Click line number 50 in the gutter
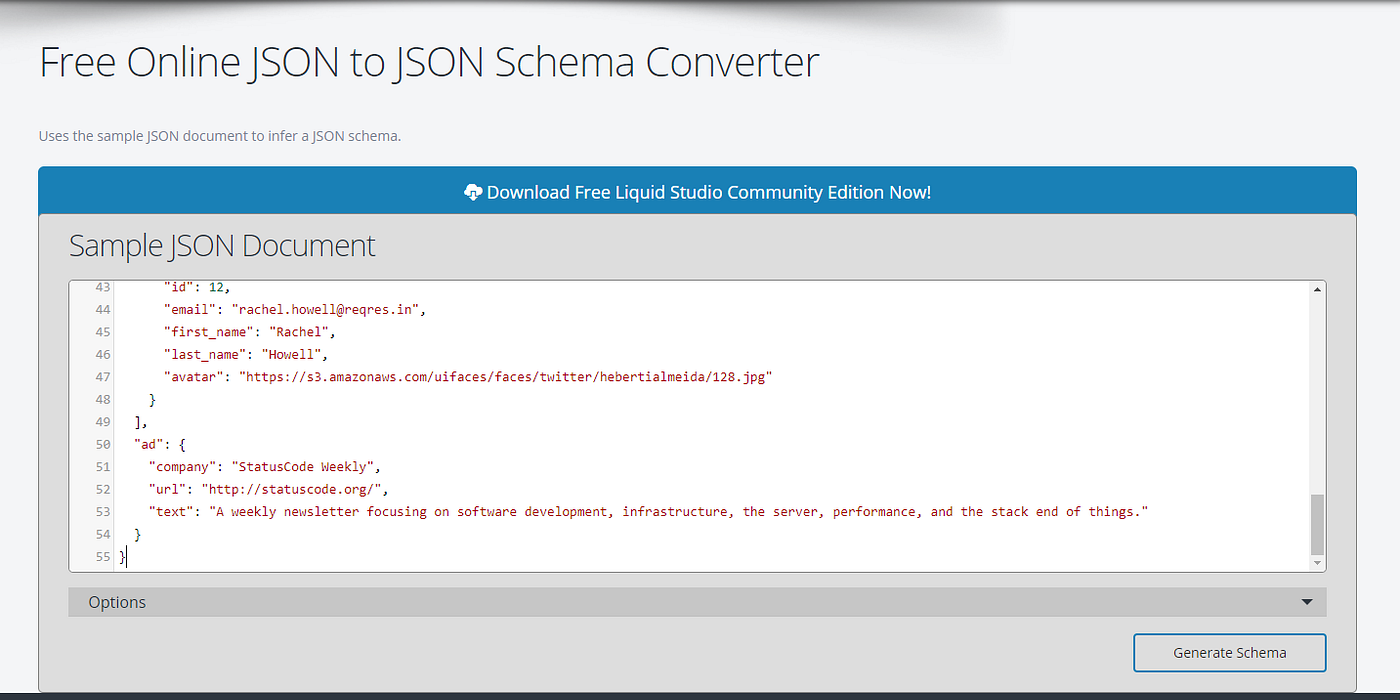Viewport: 1400px width, 700px height. 101,444
